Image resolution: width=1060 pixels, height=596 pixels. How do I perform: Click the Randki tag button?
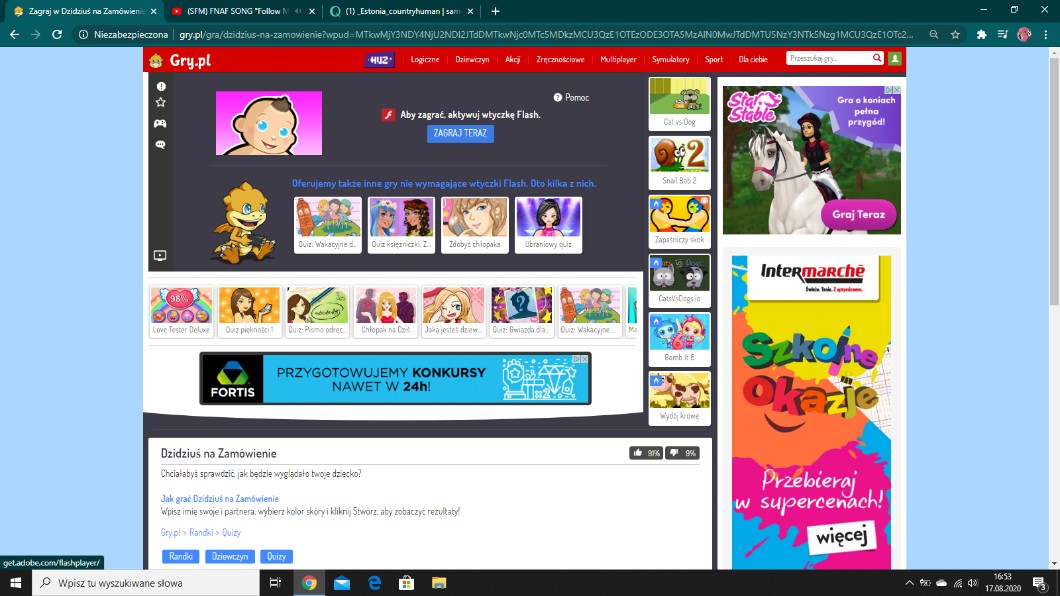(x=181, y=557)
